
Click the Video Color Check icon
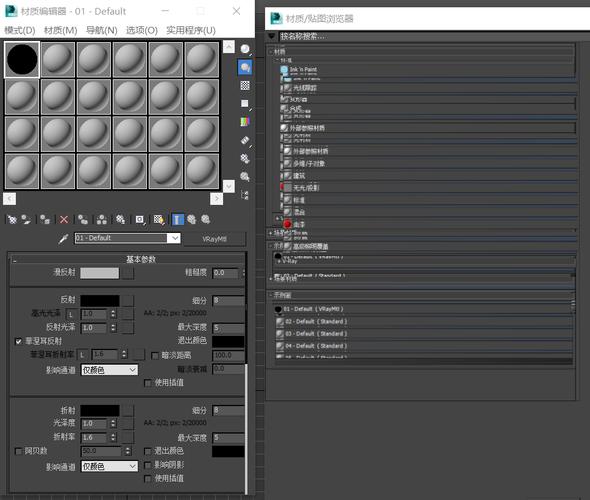245,122
